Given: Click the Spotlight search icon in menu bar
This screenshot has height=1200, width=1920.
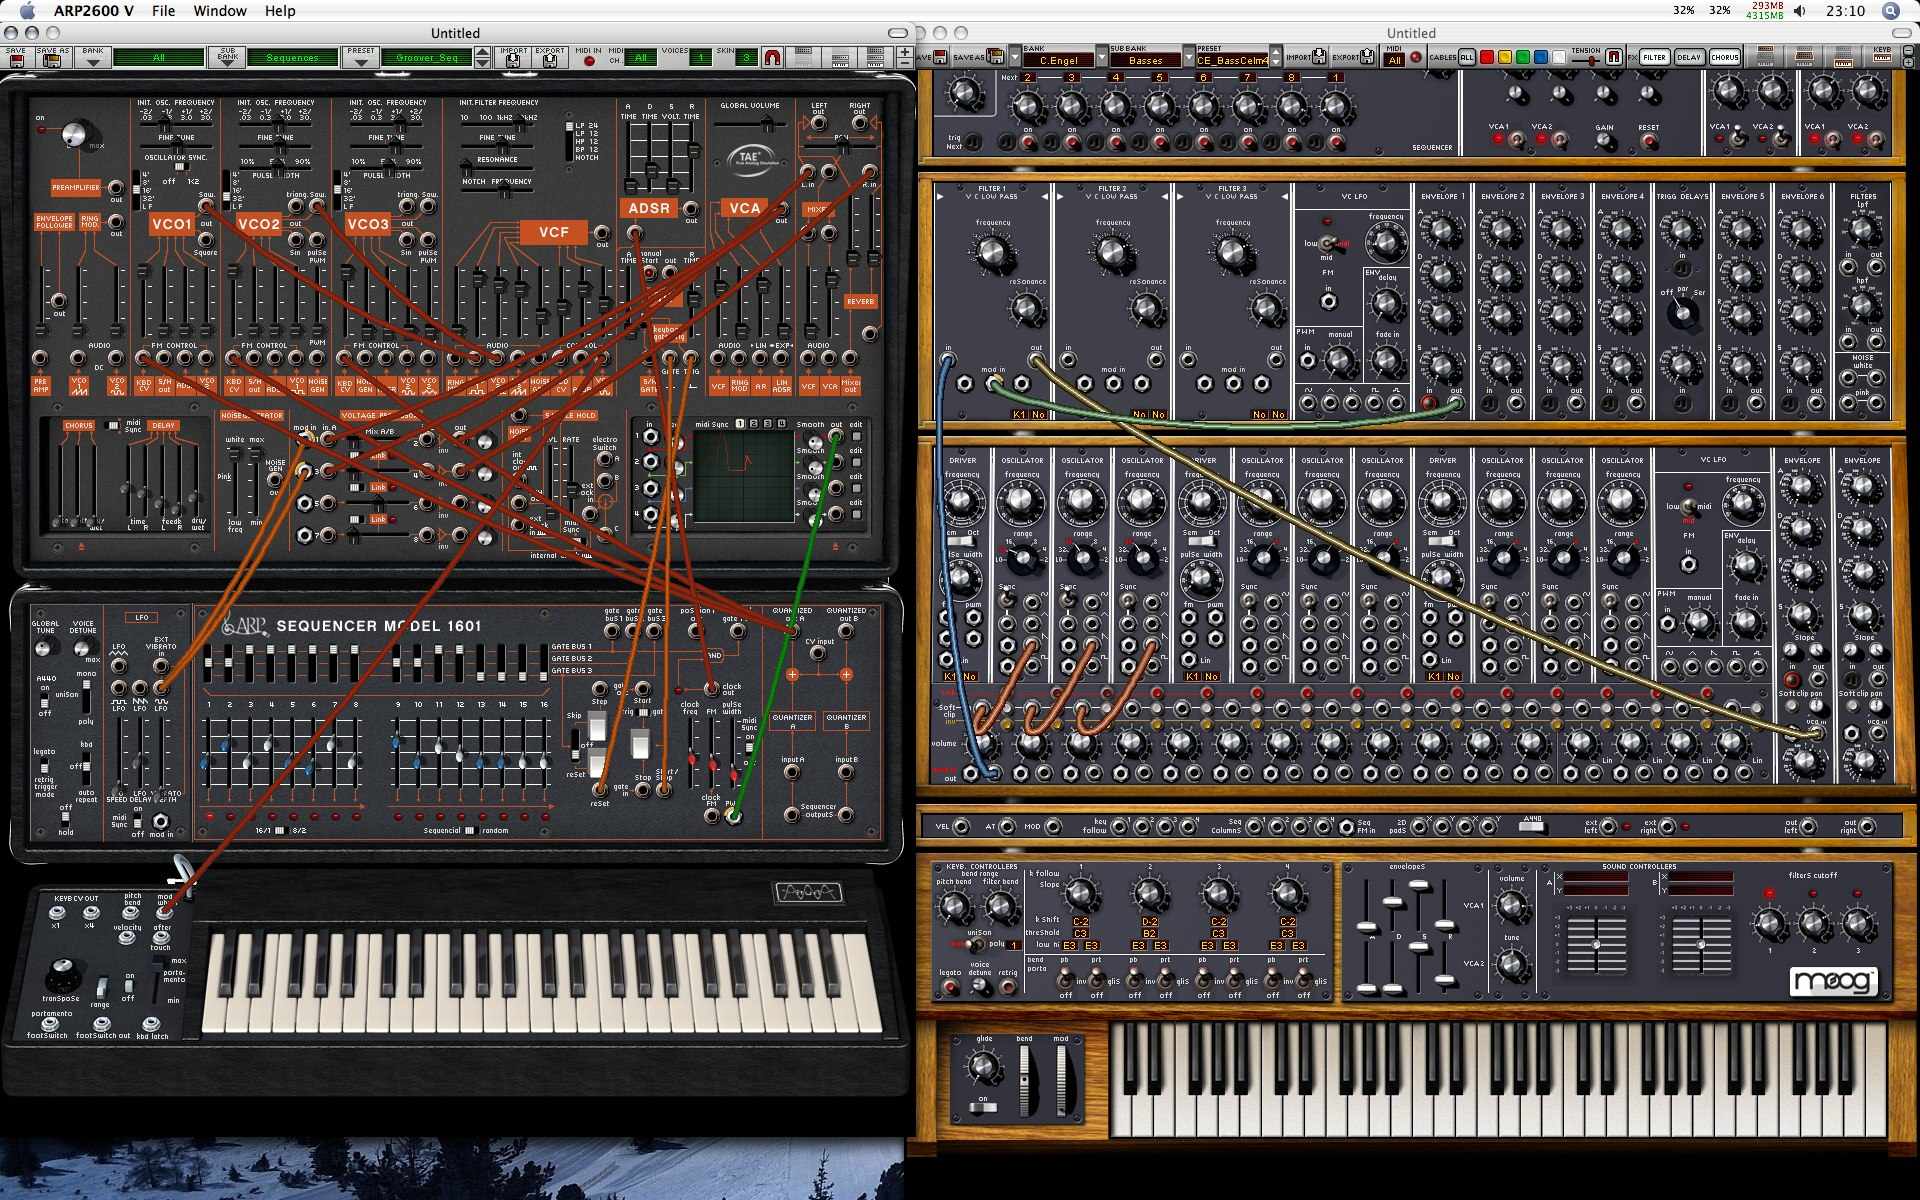Looking at the screenshot, I should (x=1890, y=11).
